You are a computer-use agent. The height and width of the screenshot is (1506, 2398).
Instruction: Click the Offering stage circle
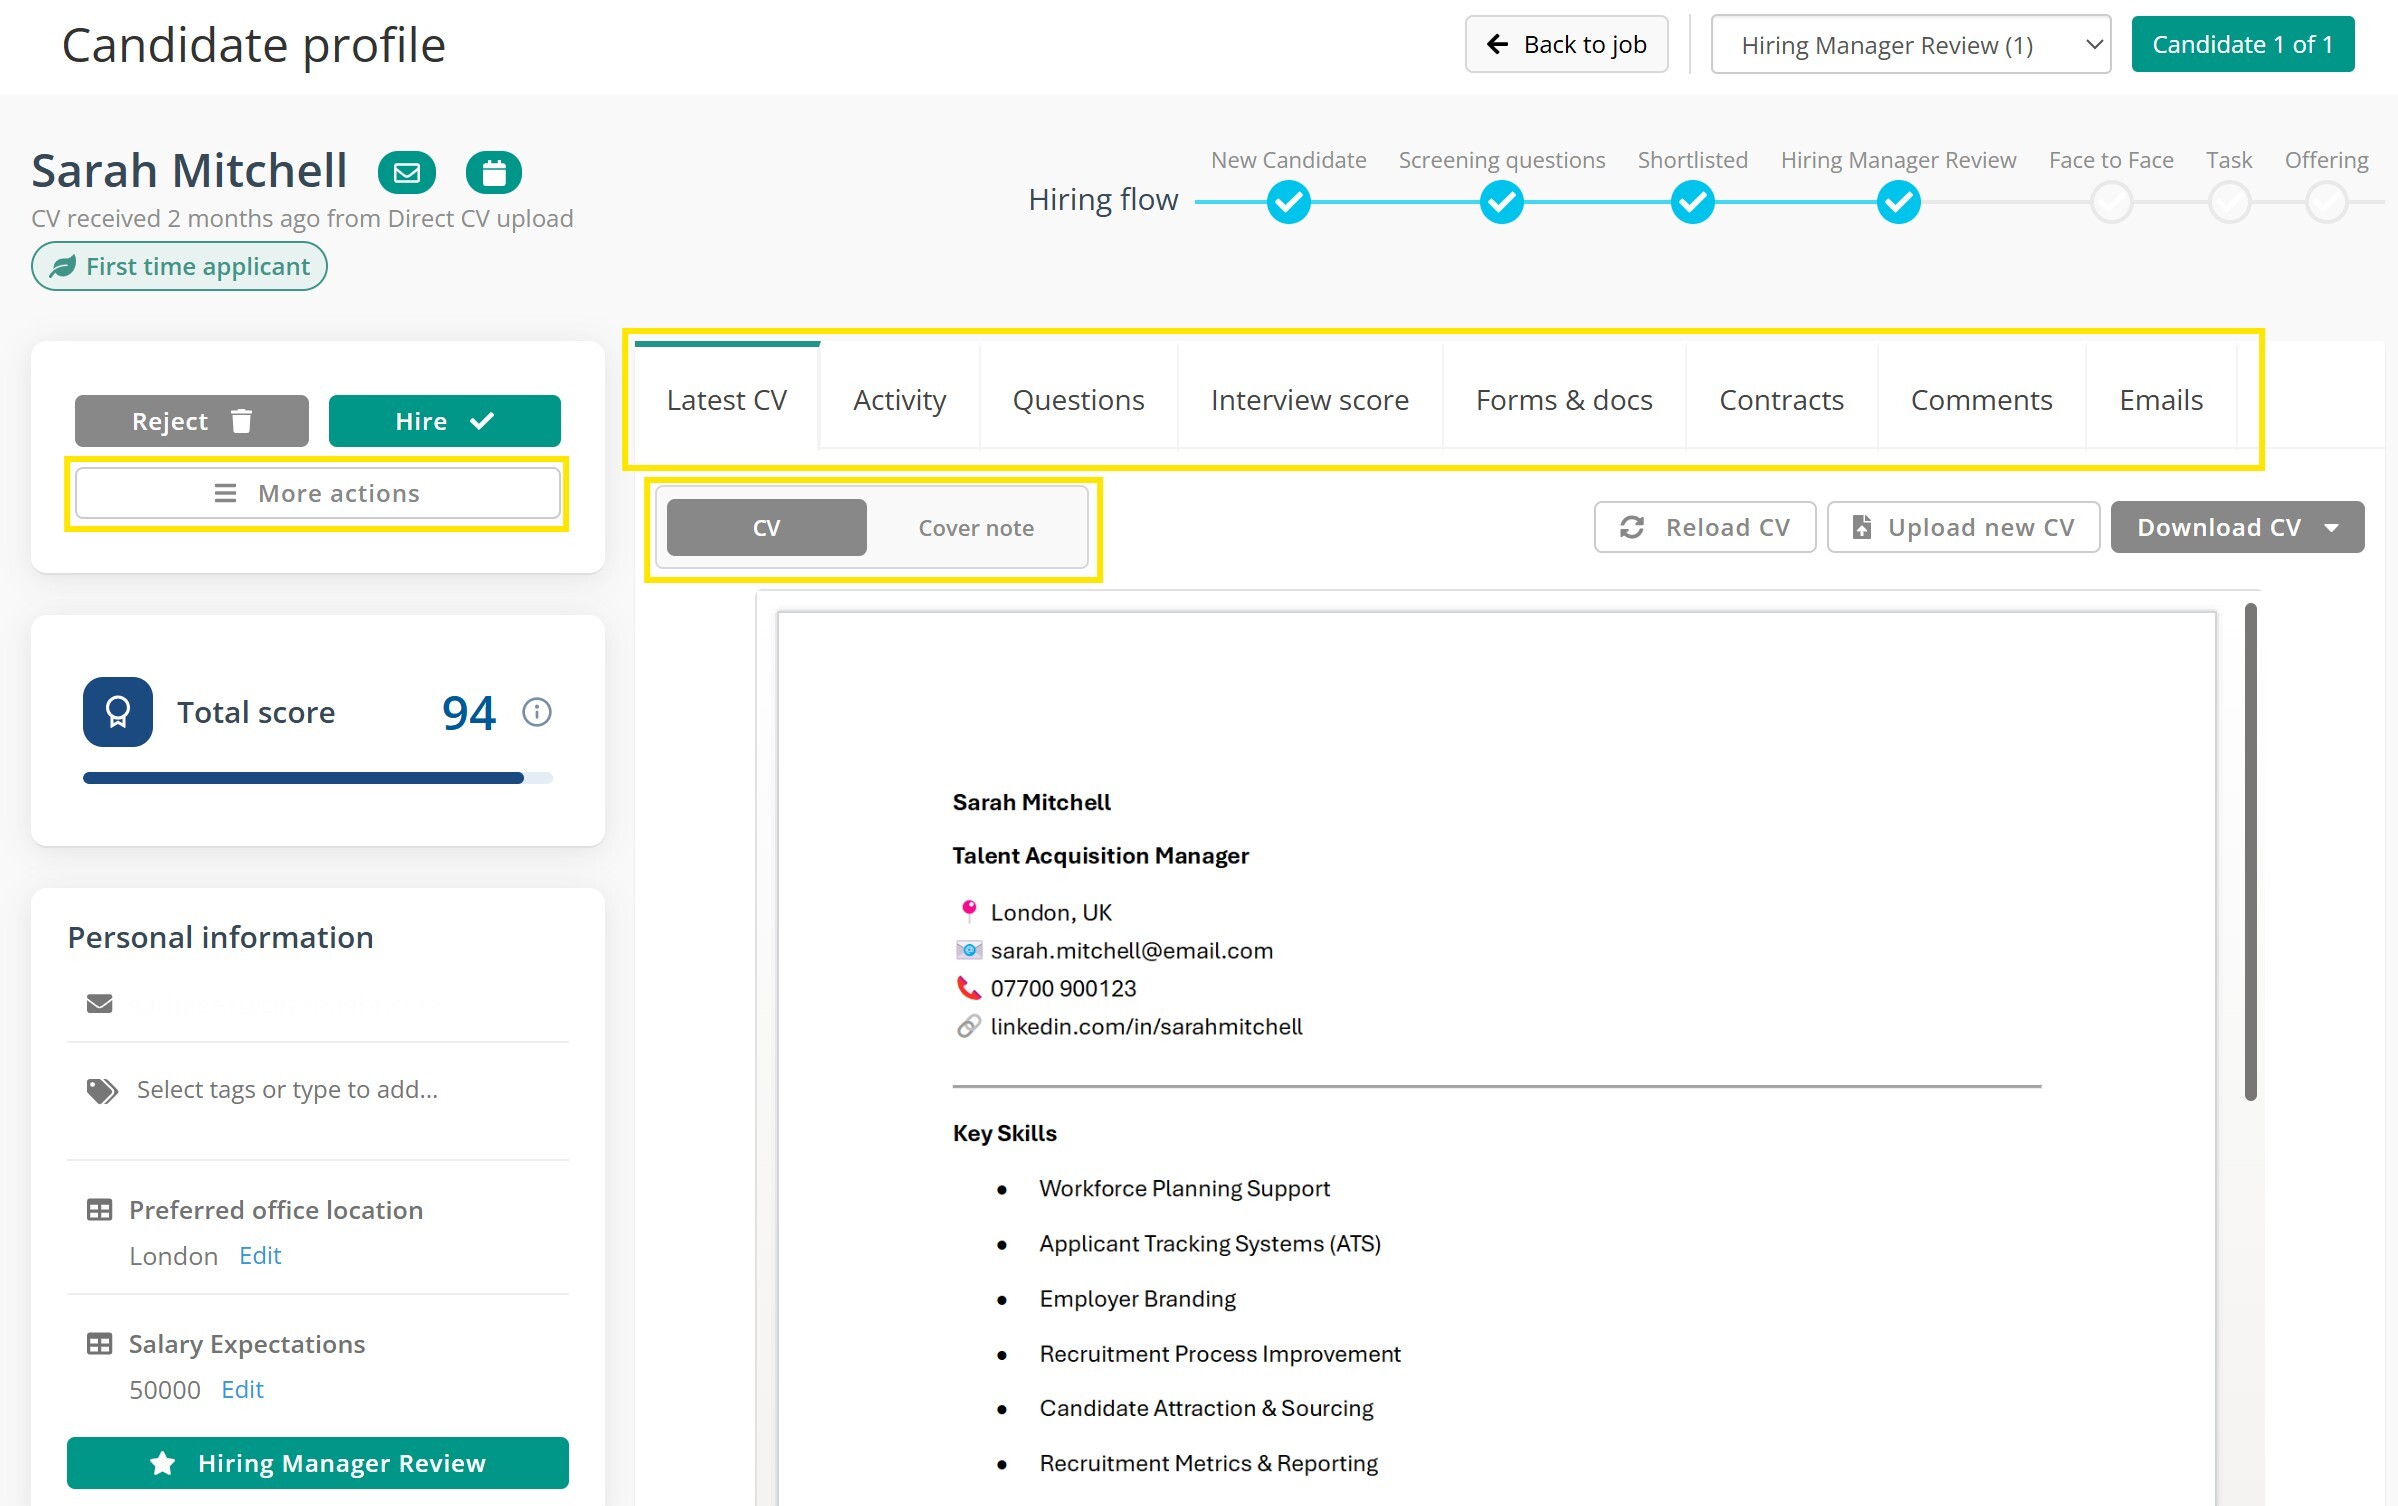tap(2327, 202)
